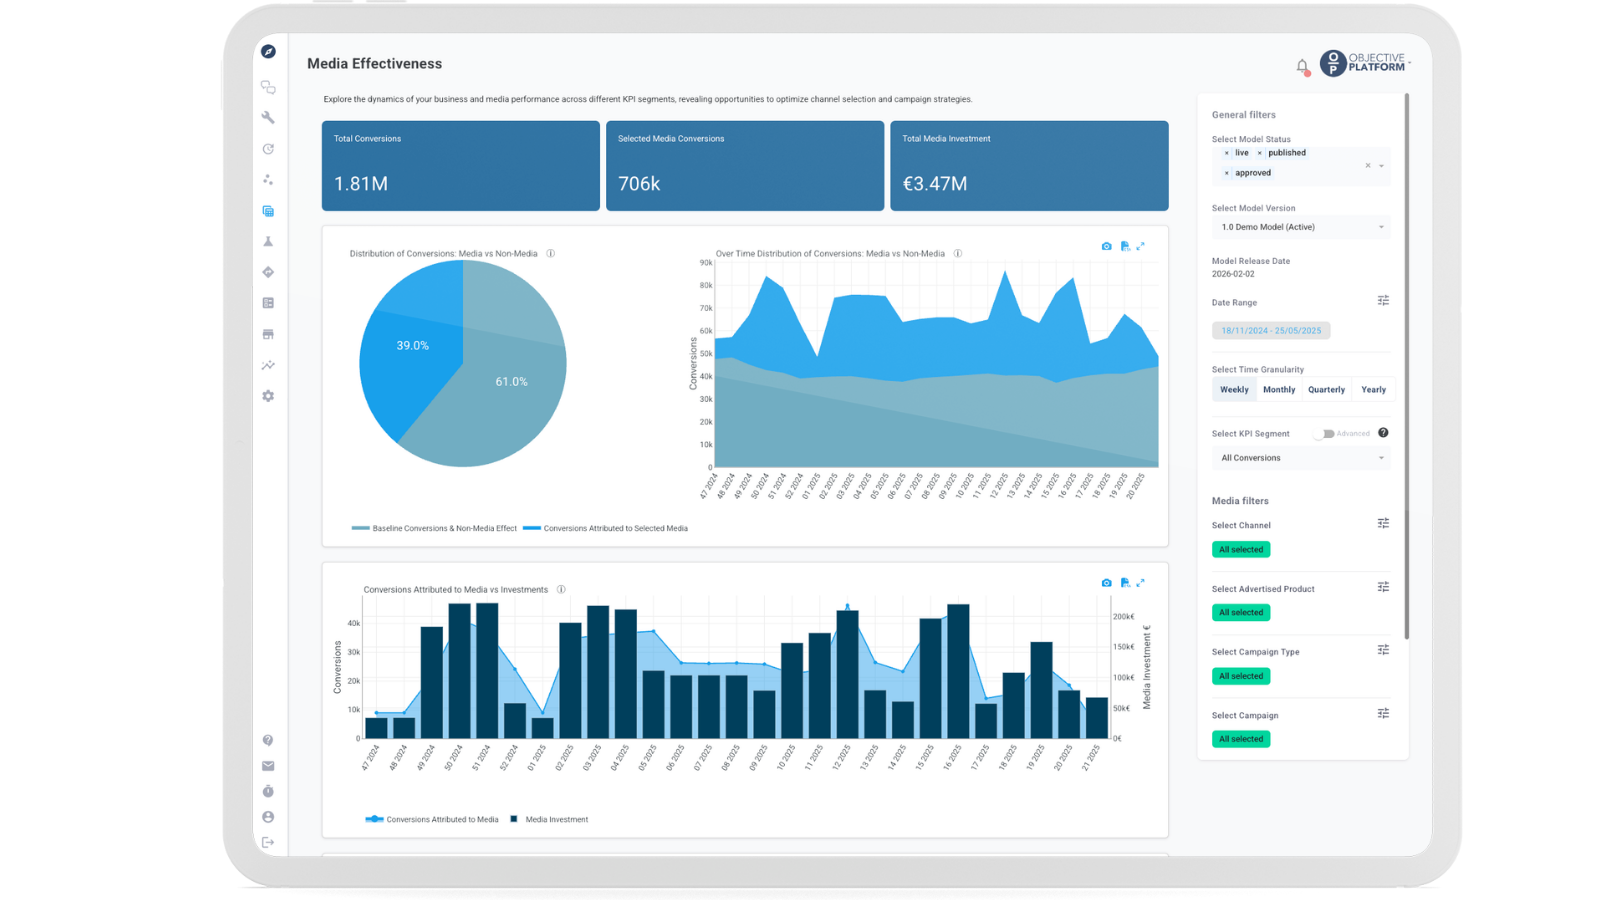Click info icon beside Conversions Attributed to Media title
The height and width of the screenshot is (900, 1600).
(561, 590)
